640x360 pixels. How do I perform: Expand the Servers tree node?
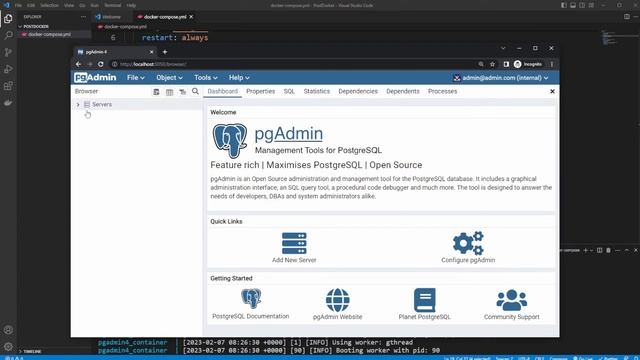78,105
